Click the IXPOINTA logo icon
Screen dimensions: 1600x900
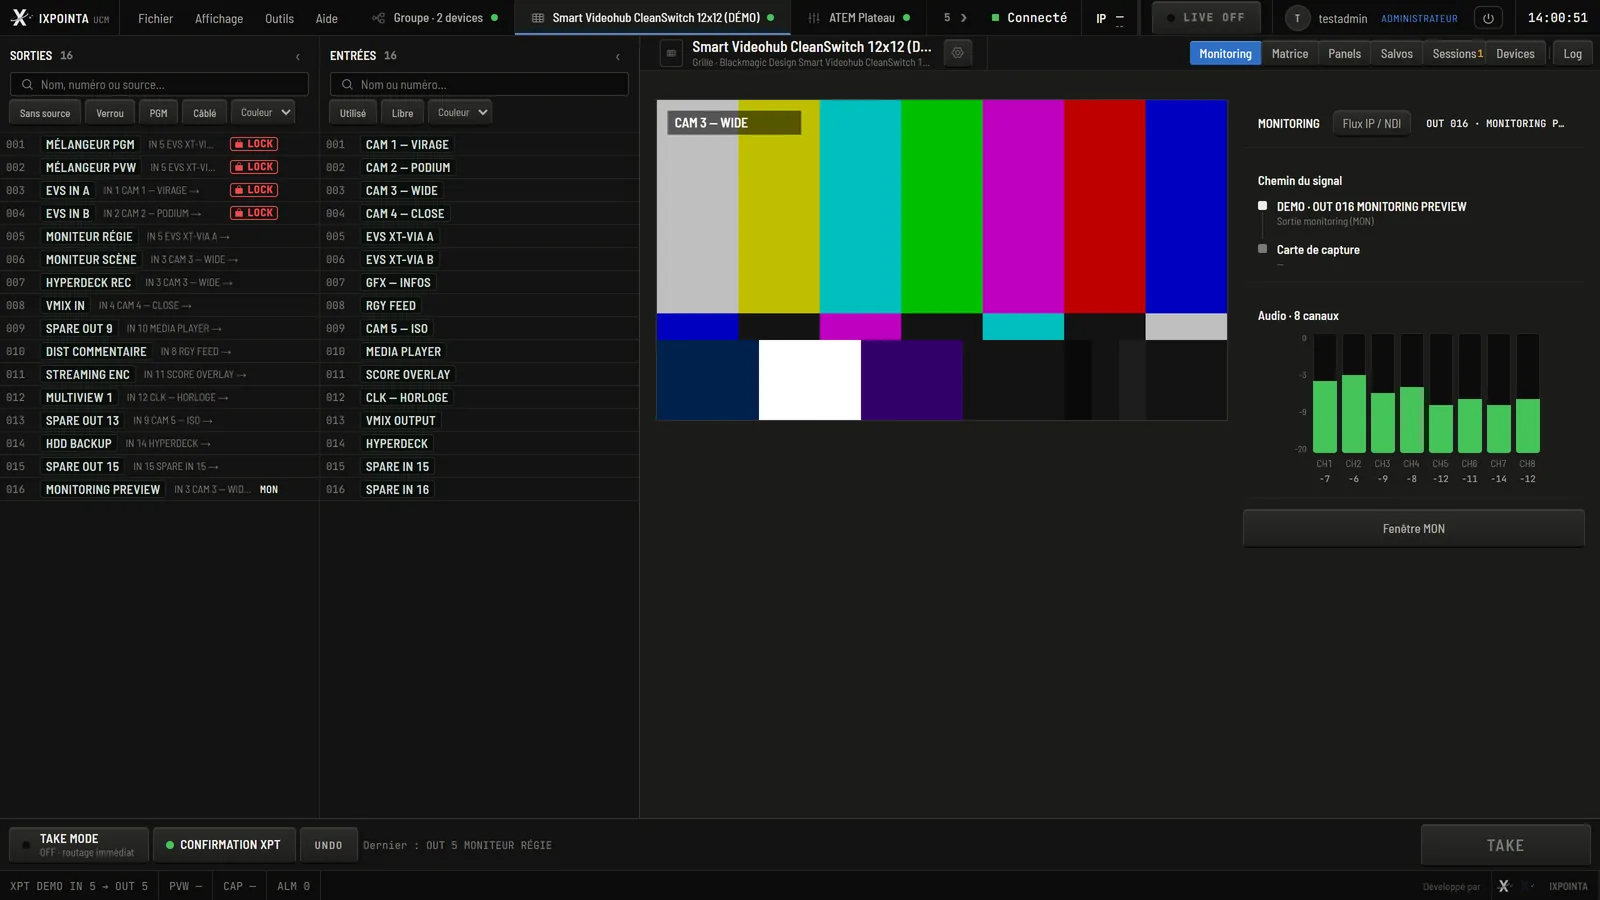[x=20, y=18]
